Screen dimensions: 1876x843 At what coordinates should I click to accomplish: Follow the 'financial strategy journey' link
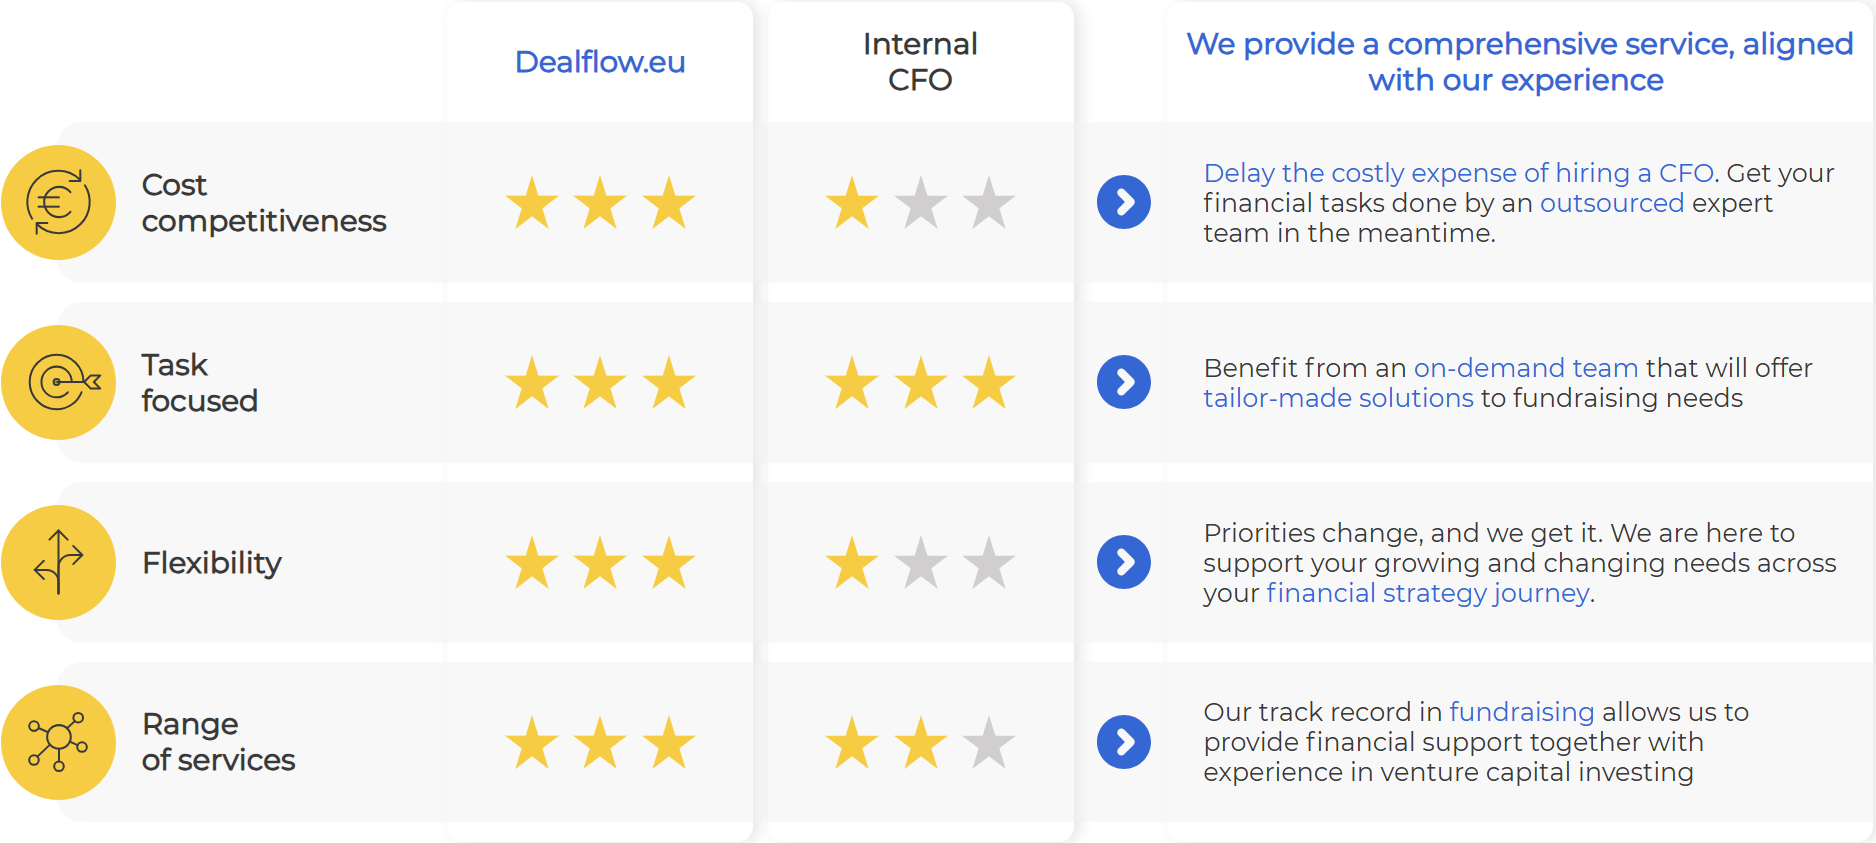pyautogui.click(x=1428, y=593)
